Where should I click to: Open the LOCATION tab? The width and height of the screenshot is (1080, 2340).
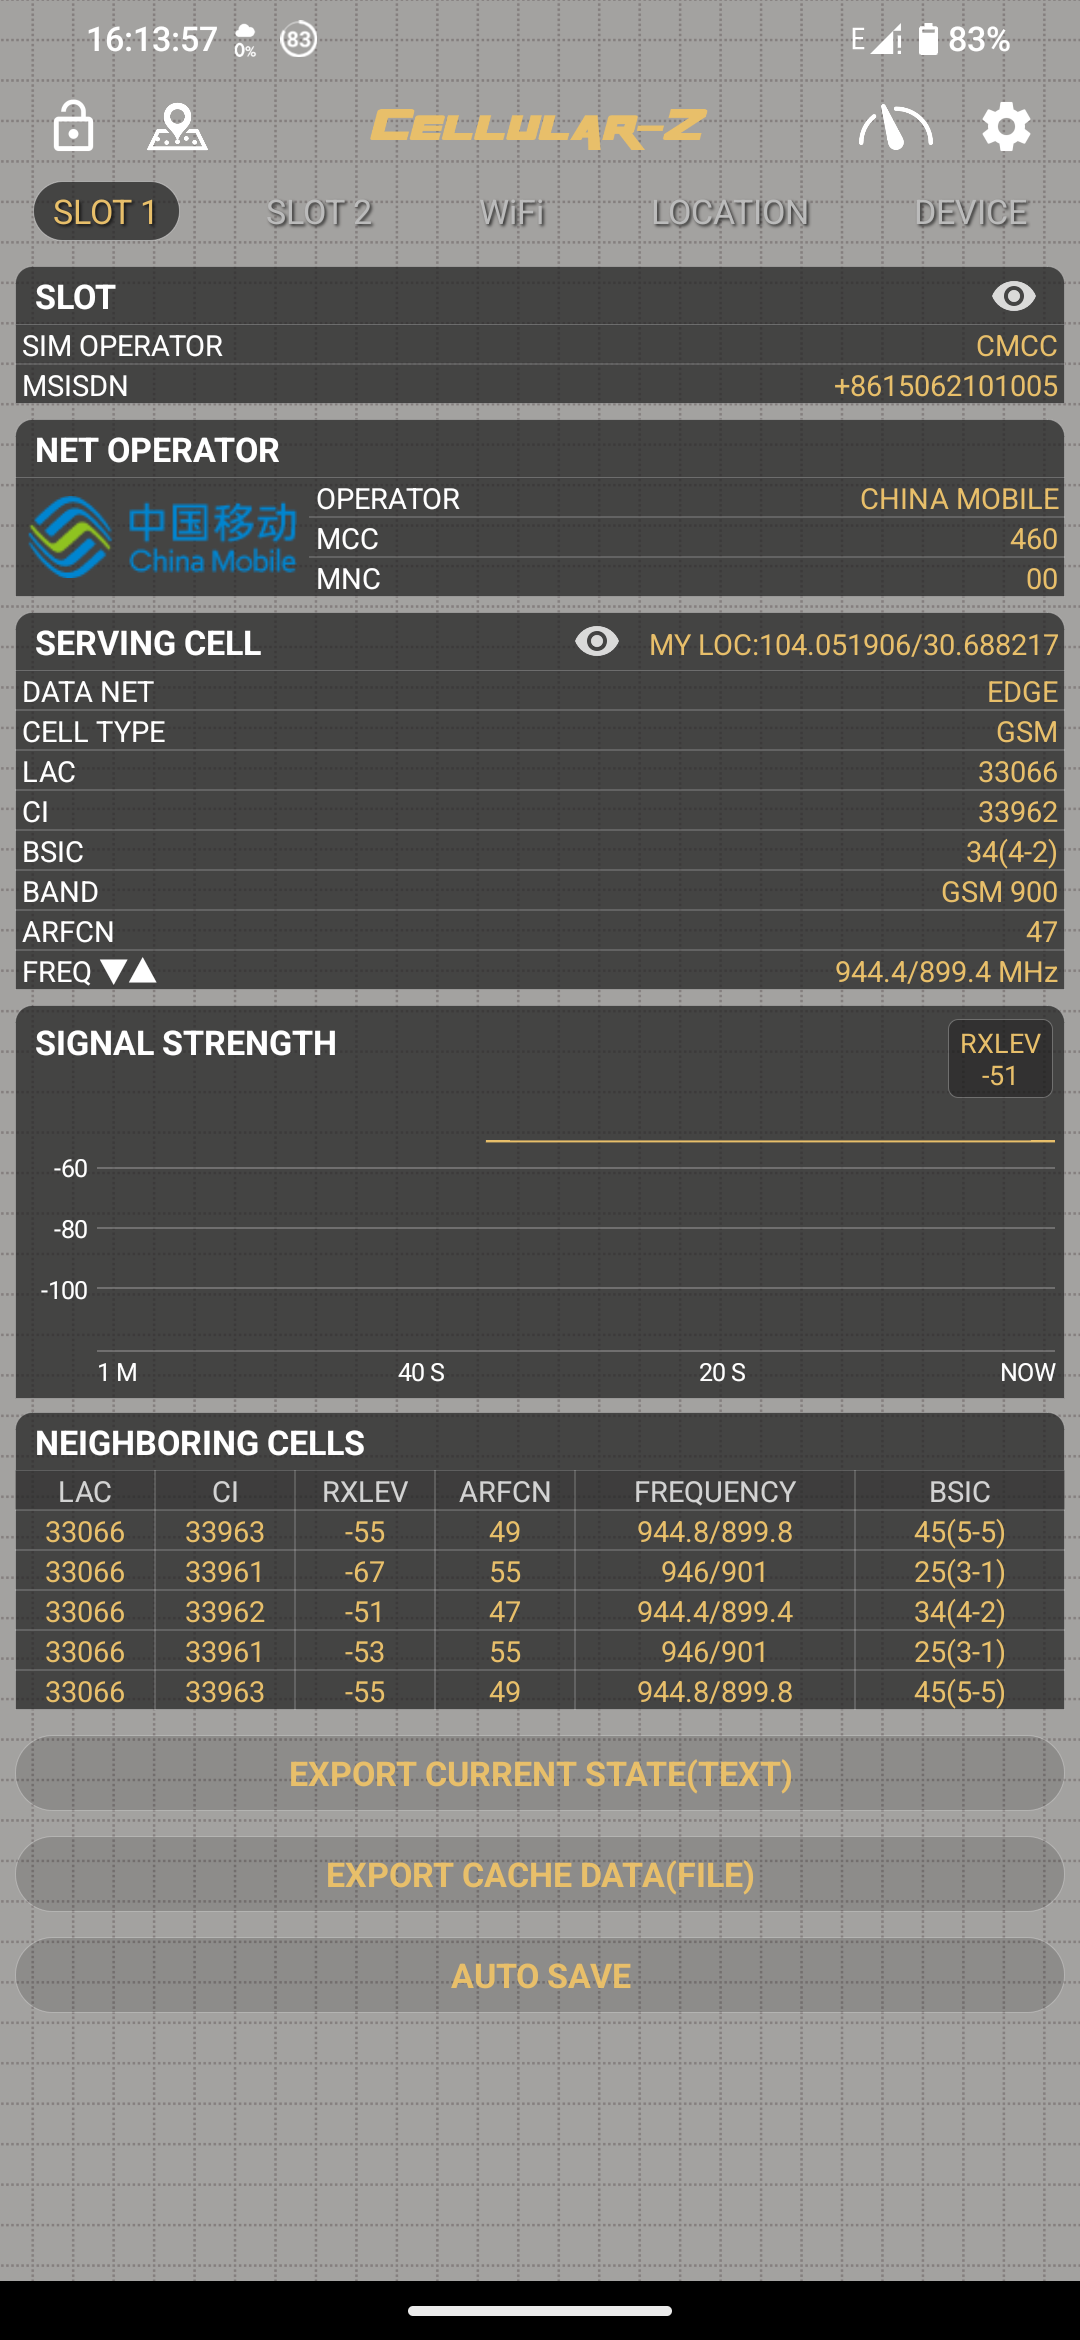coord(731,212)
